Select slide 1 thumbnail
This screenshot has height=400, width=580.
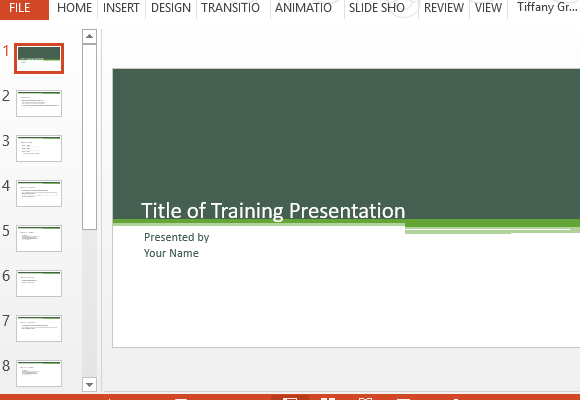[39, 58]
